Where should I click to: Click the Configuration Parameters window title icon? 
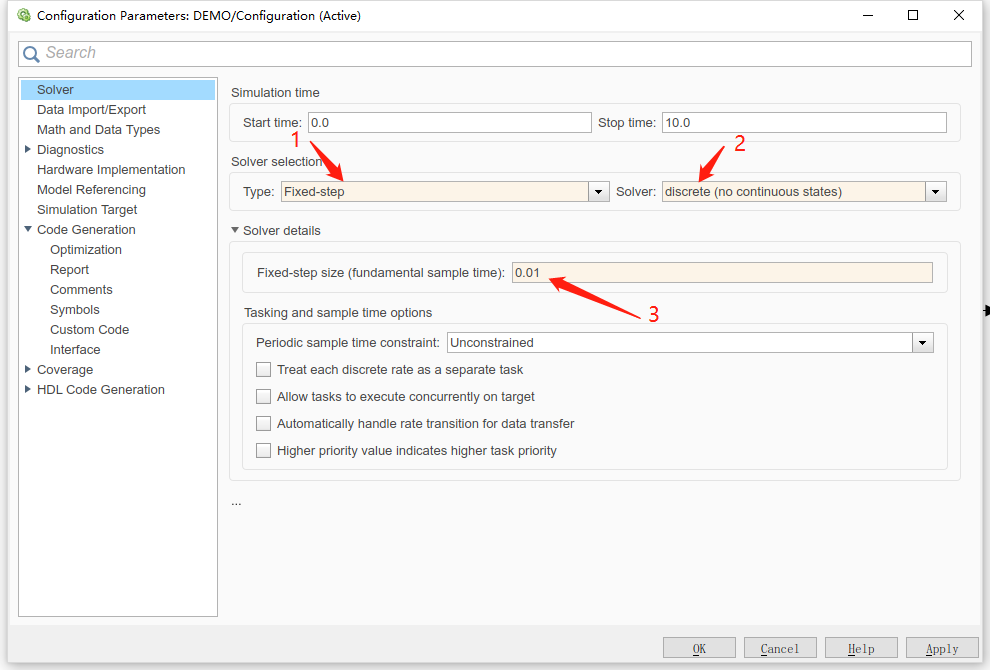pyautogui.click(x=24, y=15)
